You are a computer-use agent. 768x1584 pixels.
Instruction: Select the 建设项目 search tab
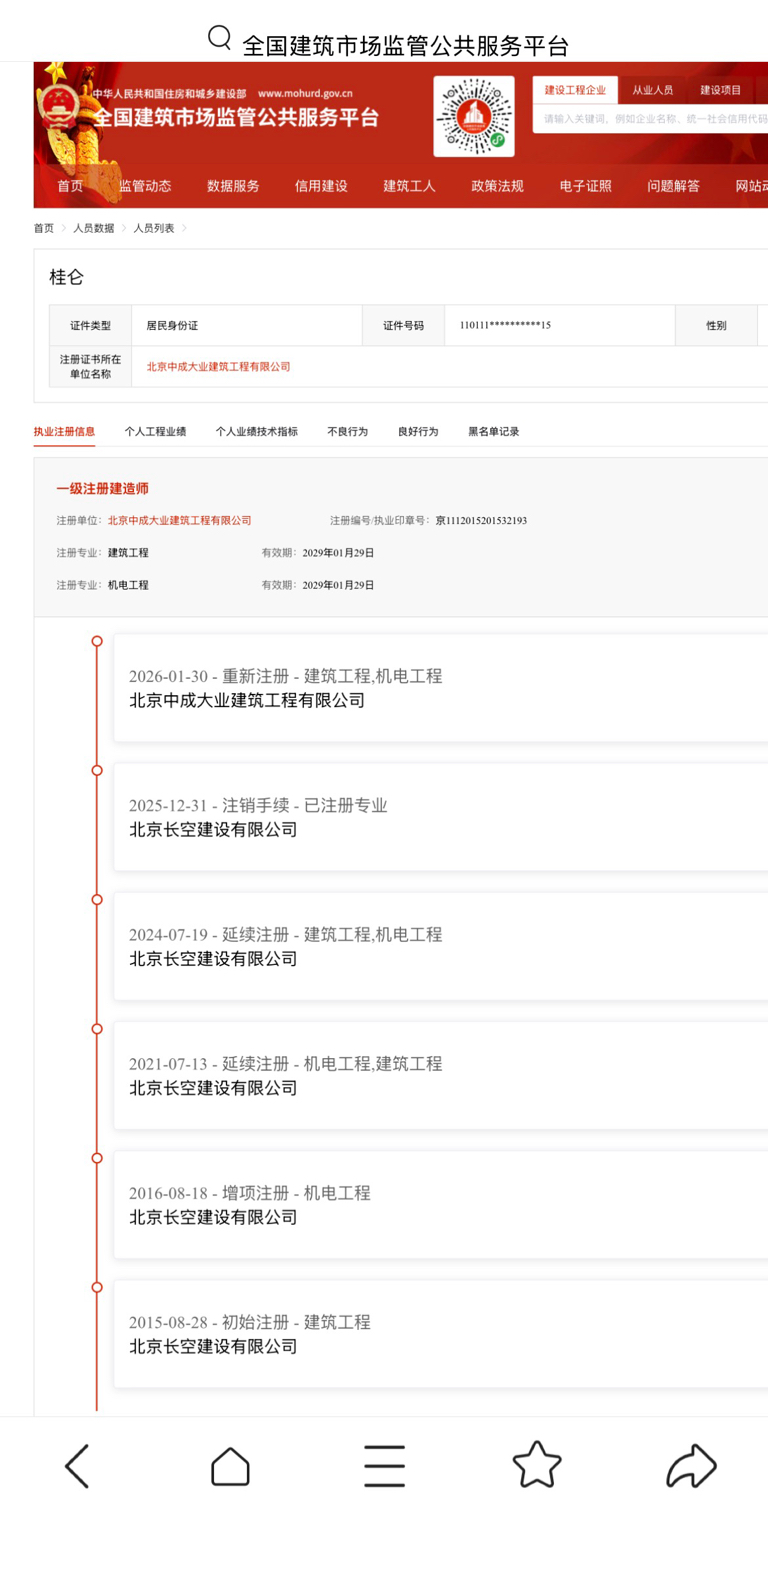pos(720,90)
